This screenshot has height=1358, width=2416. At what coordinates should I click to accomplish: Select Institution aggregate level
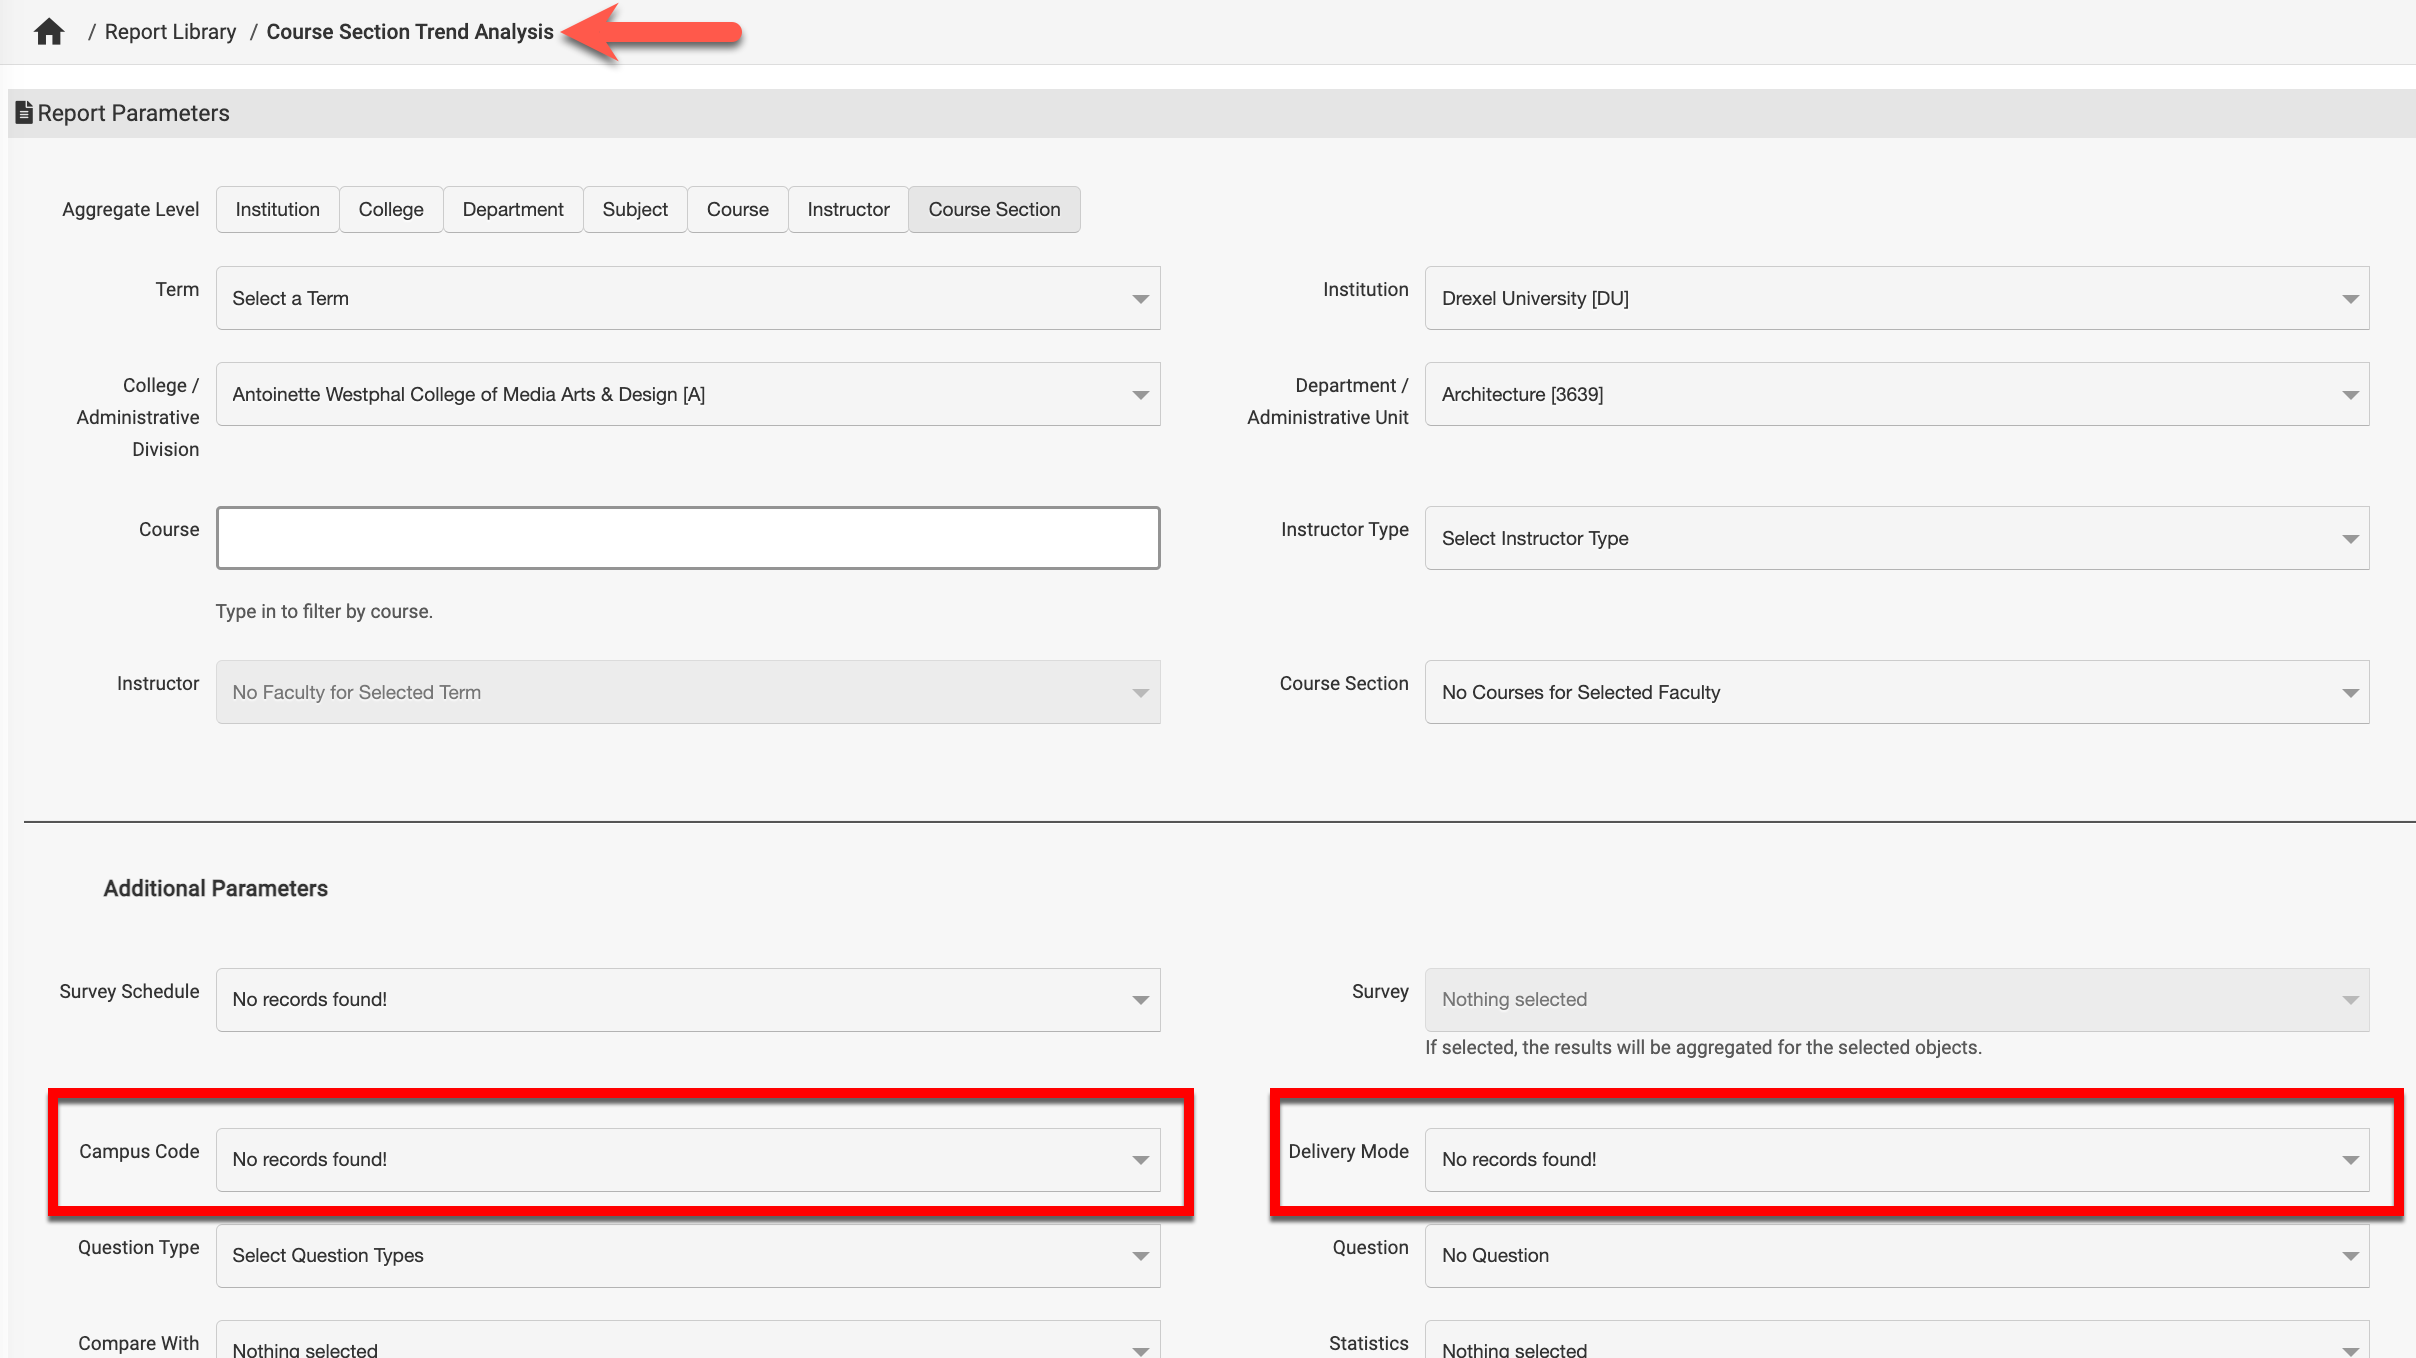tap(277, 209)
